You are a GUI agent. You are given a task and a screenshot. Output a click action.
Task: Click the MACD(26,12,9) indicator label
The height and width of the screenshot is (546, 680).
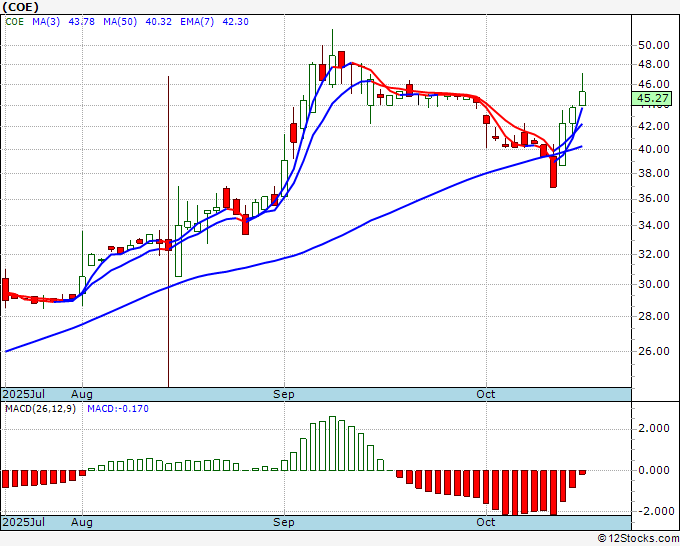(40, 409)
